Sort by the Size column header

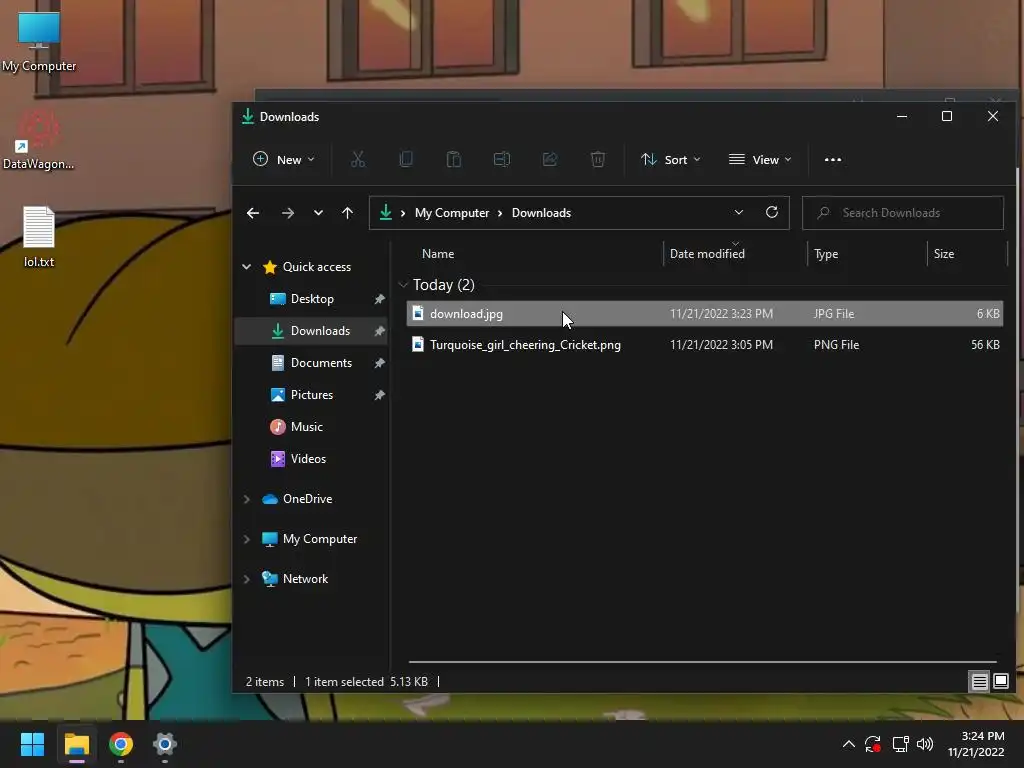tap(944, 254)
